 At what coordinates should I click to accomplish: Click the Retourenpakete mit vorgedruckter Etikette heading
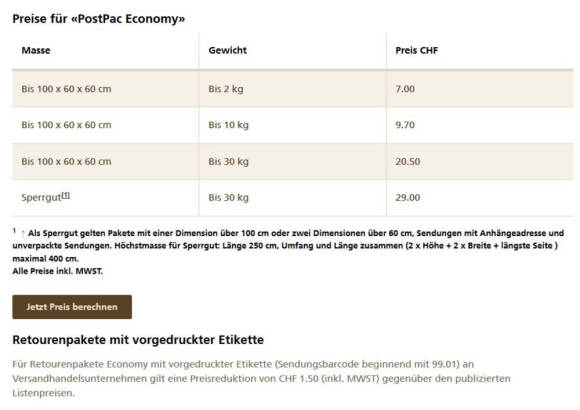[138, 340]
